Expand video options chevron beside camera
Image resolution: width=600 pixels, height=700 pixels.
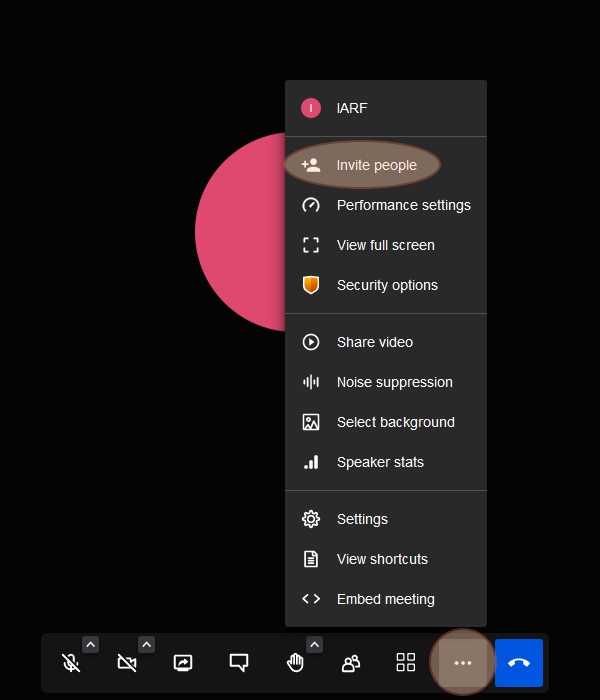coord(146,645)
